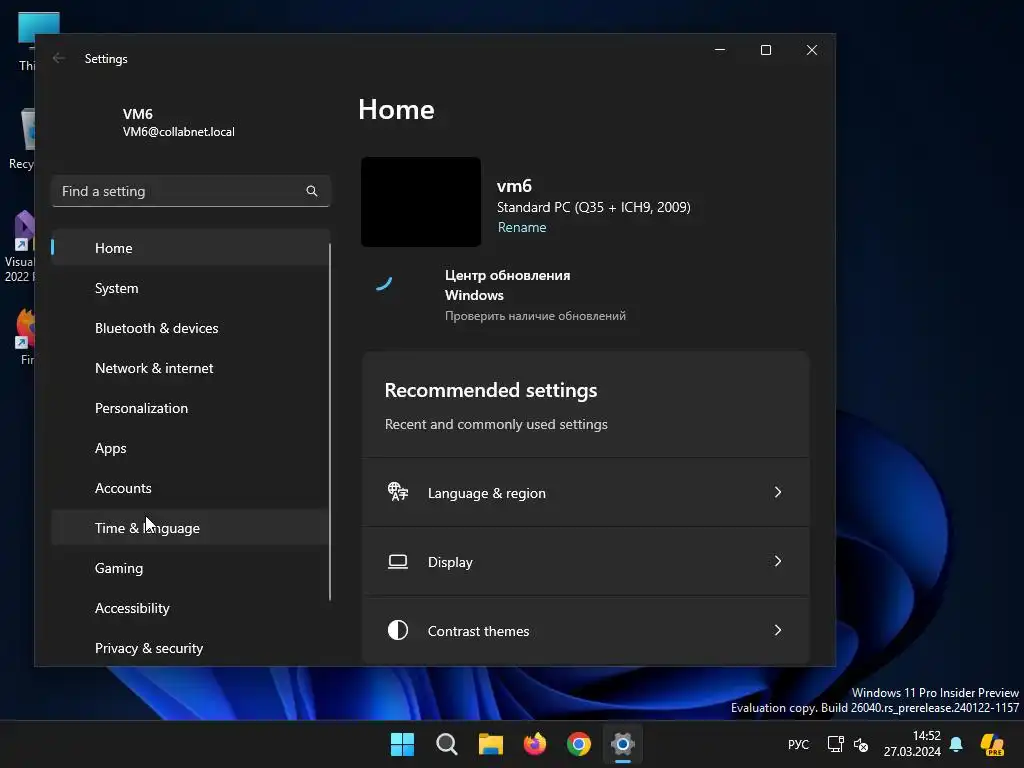The image size is (1024, 768).
Task: Maximize the Settings window
Action: click(x=766, y=50)
